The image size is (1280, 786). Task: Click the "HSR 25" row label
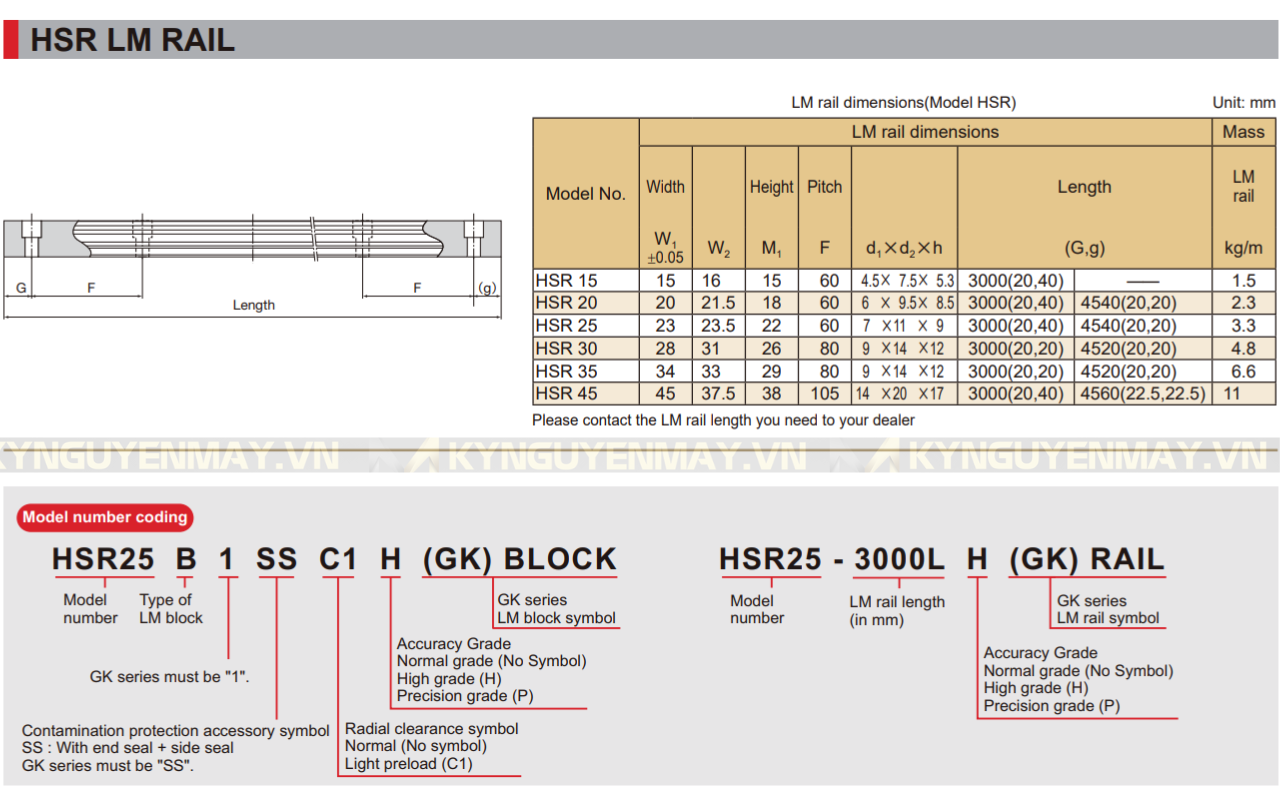[x=566, y=326]
